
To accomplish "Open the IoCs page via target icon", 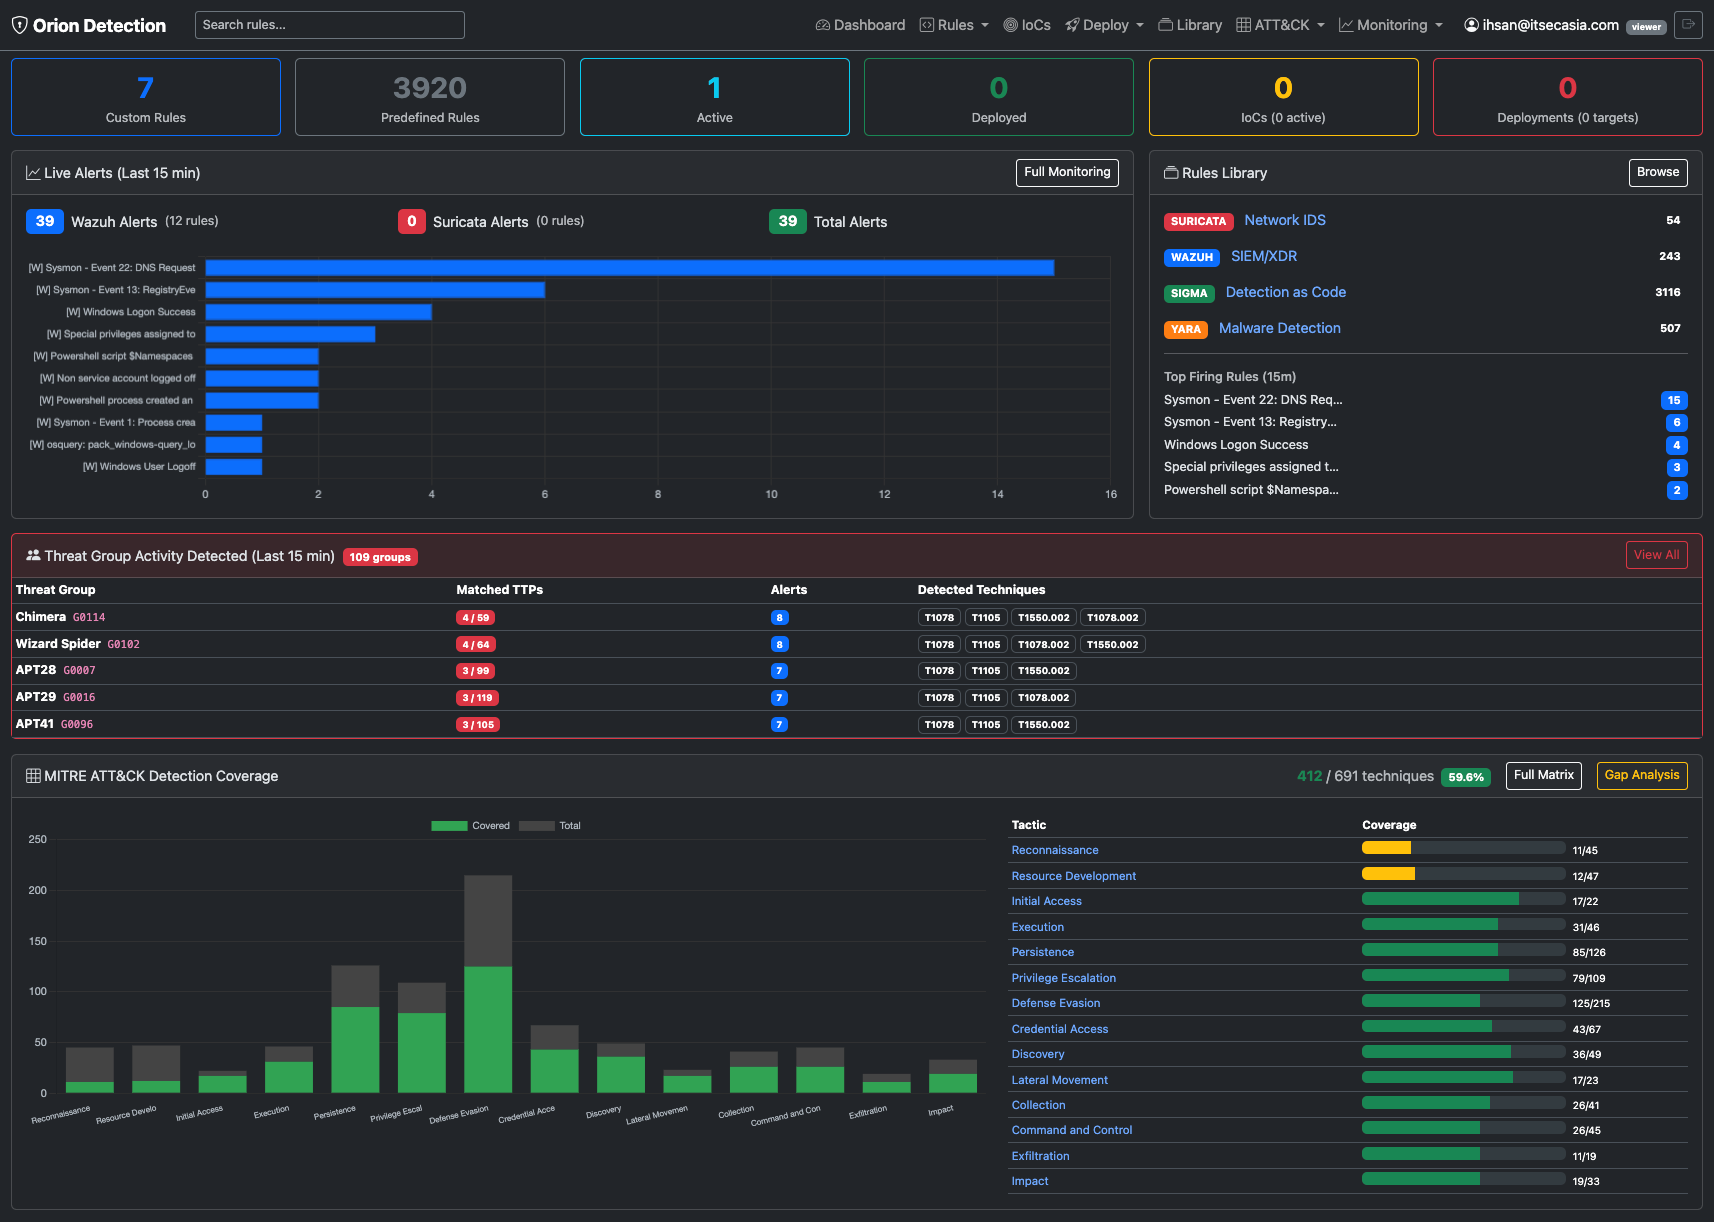I will point(1010,25).
